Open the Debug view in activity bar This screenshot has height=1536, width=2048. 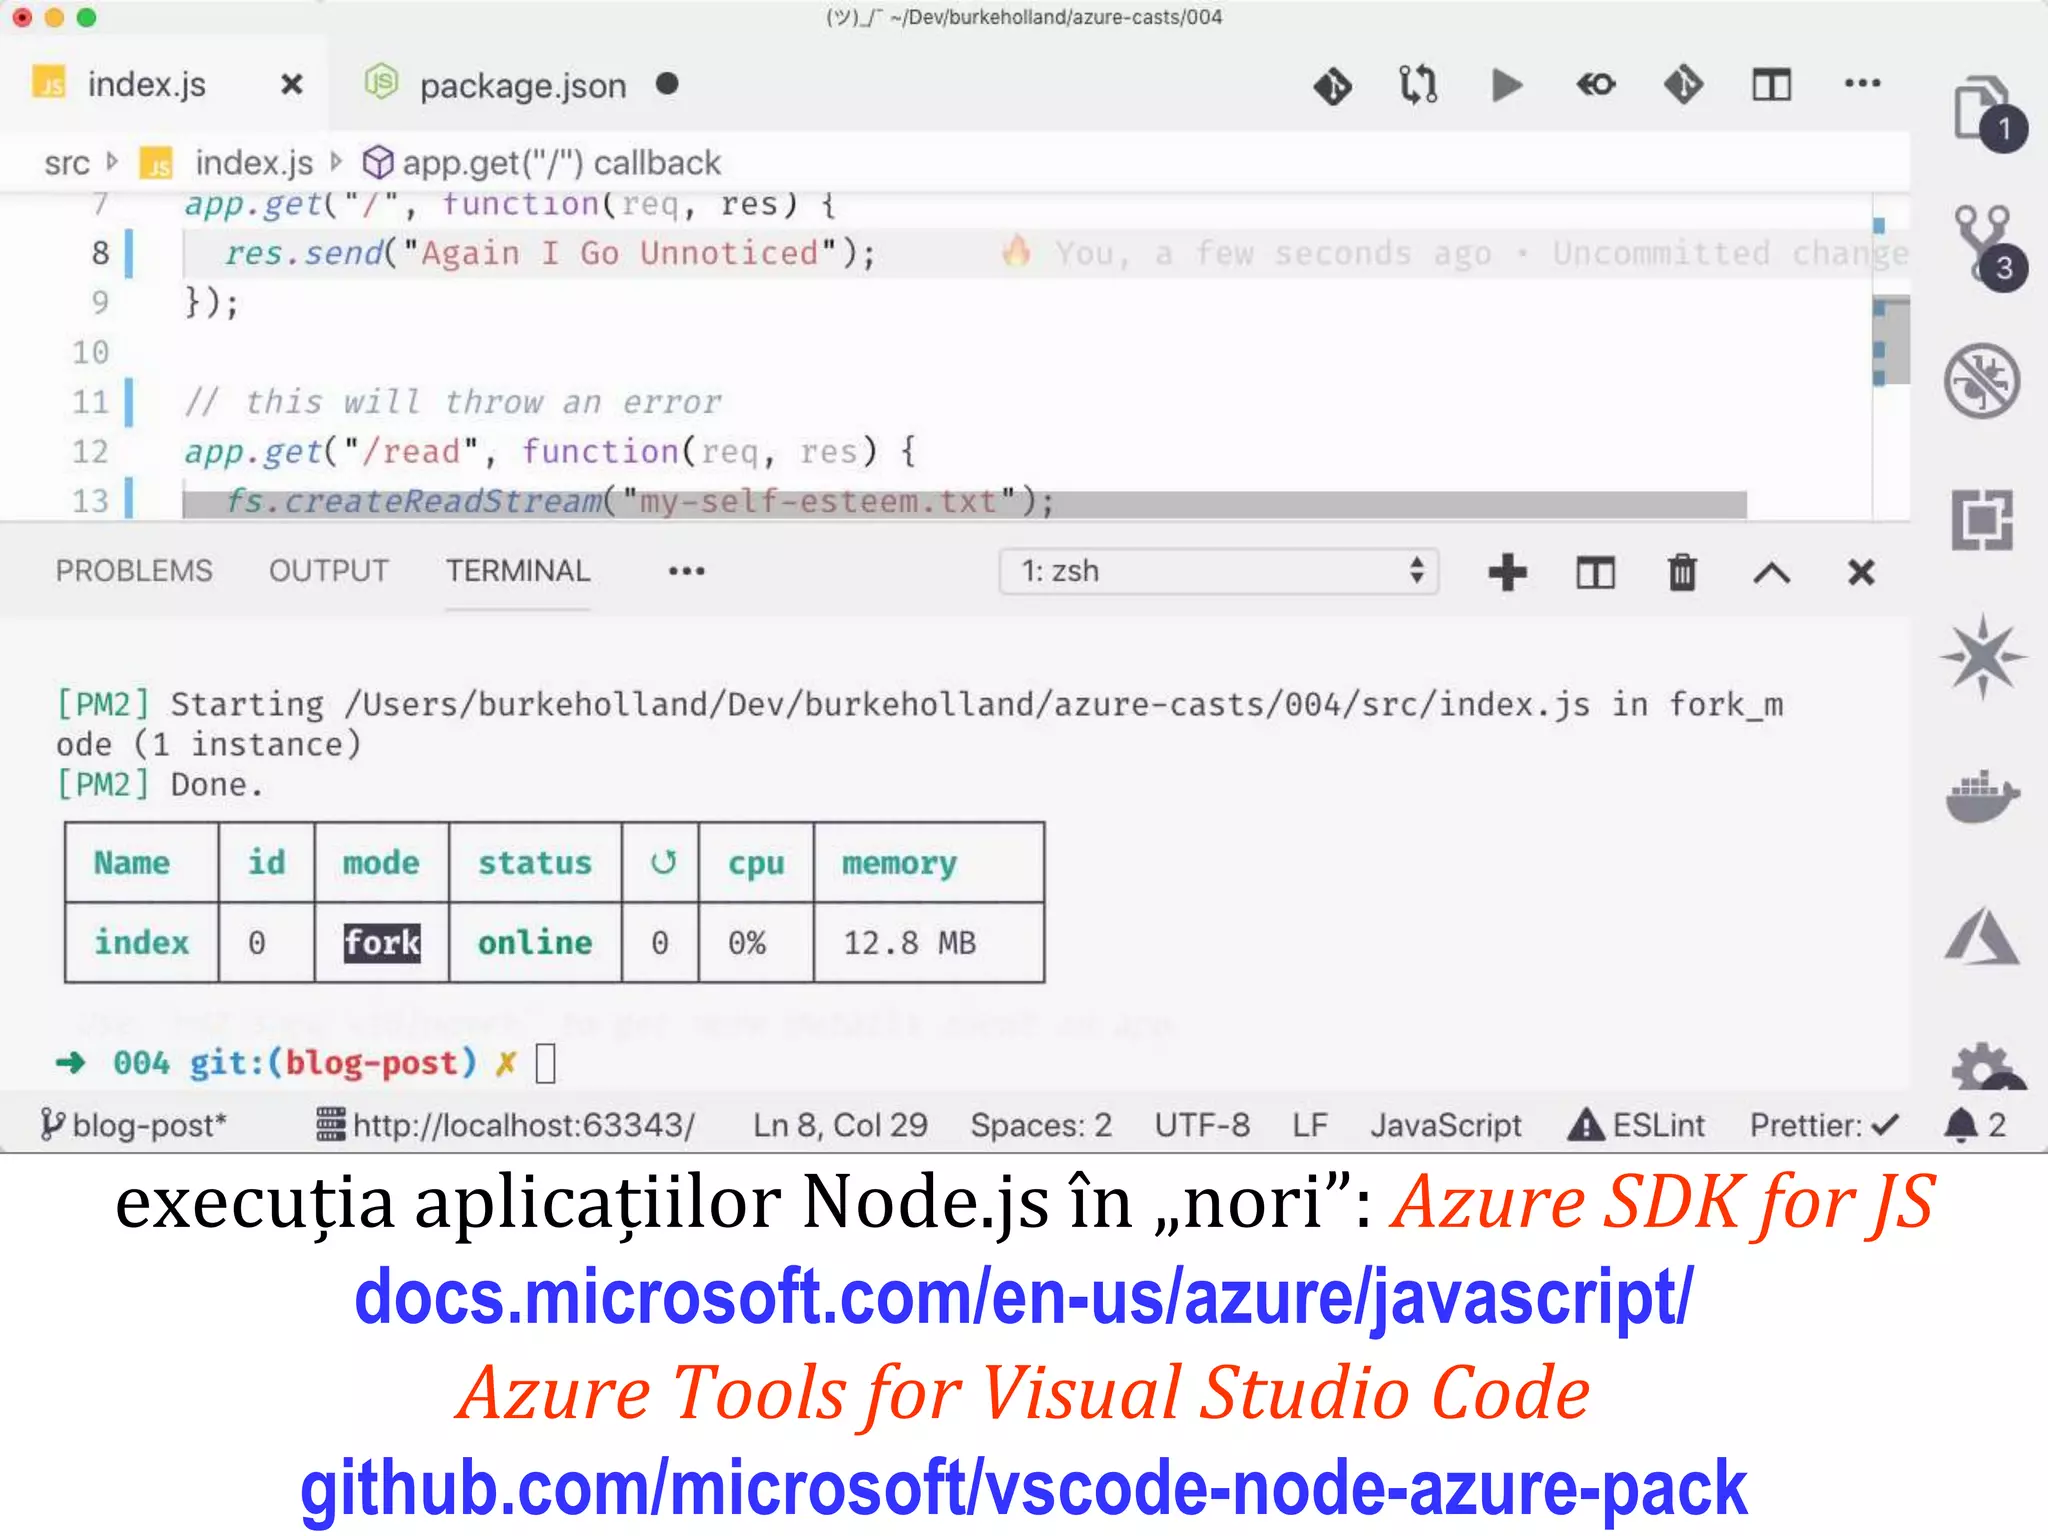pyautogui.click(x=1982, y=381)
